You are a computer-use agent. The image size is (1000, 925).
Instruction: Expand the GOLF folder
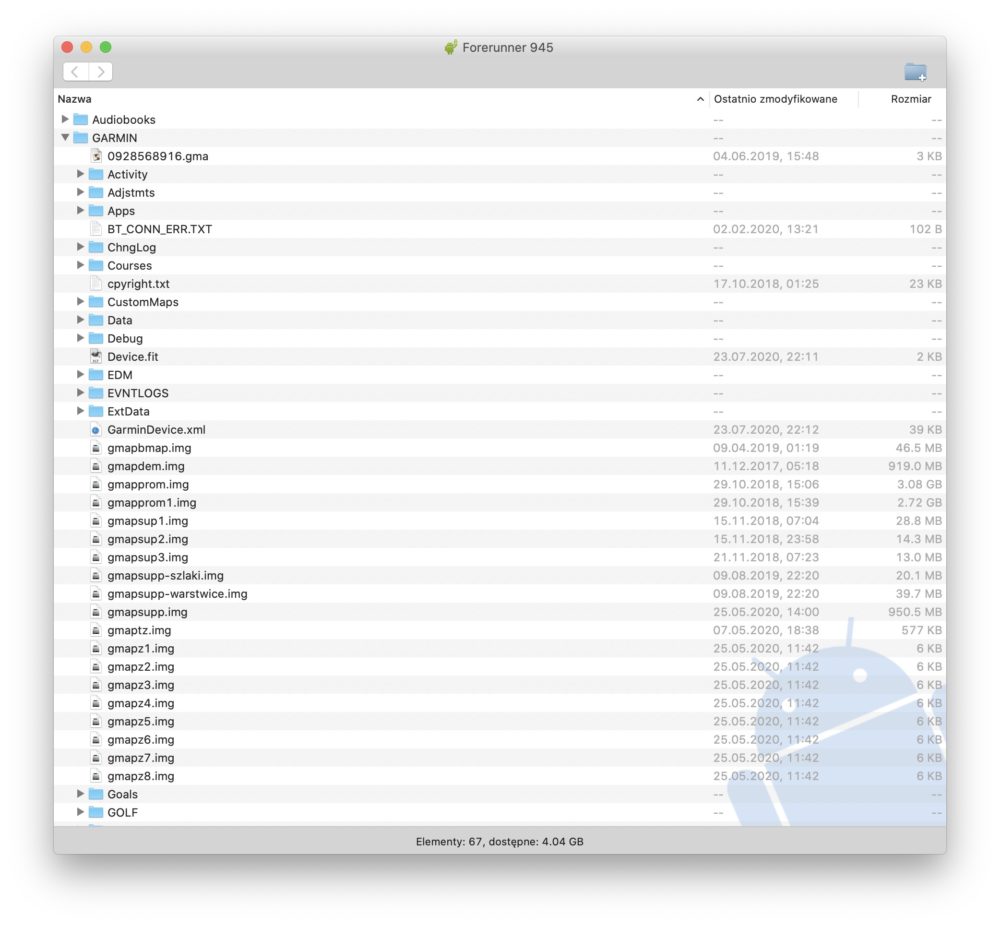[80, 812]
